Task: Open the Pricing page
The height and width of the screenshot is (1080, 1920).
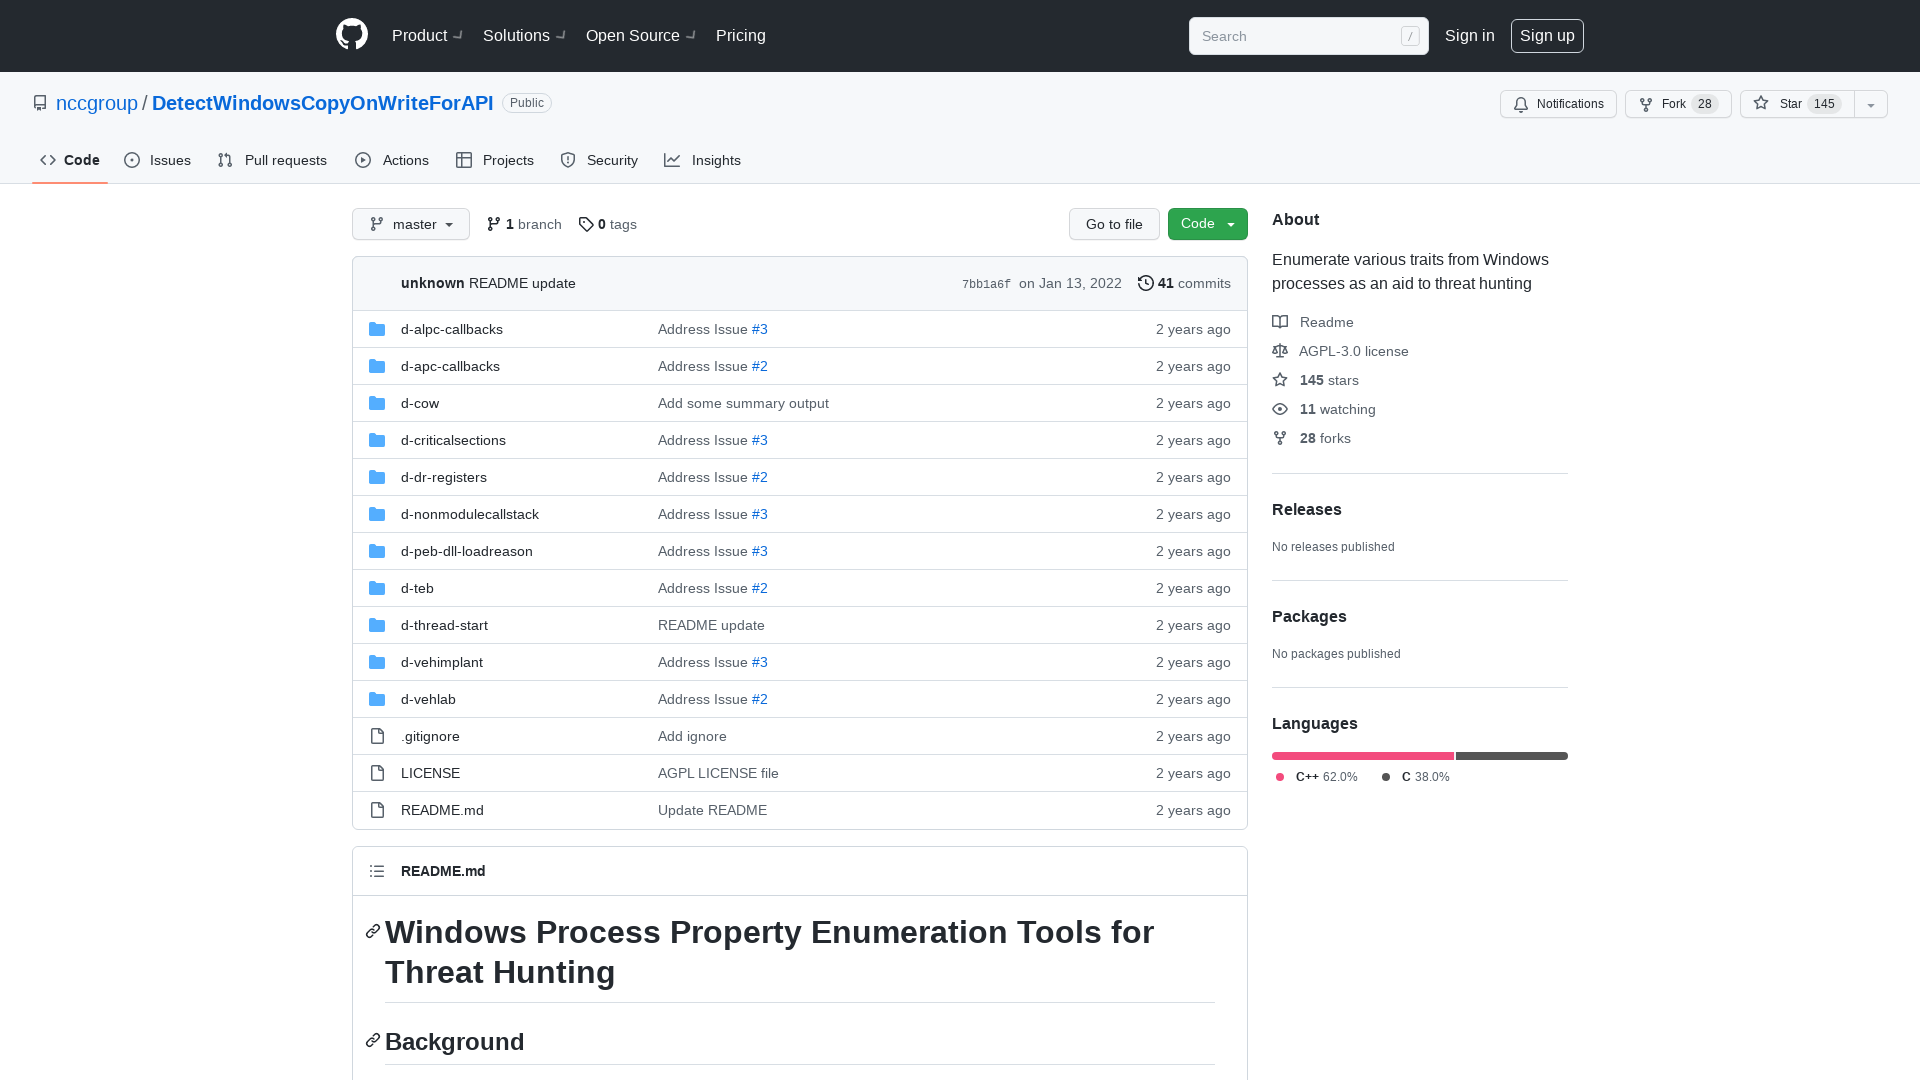Action: pyautogui.click(x=741, y=35)
